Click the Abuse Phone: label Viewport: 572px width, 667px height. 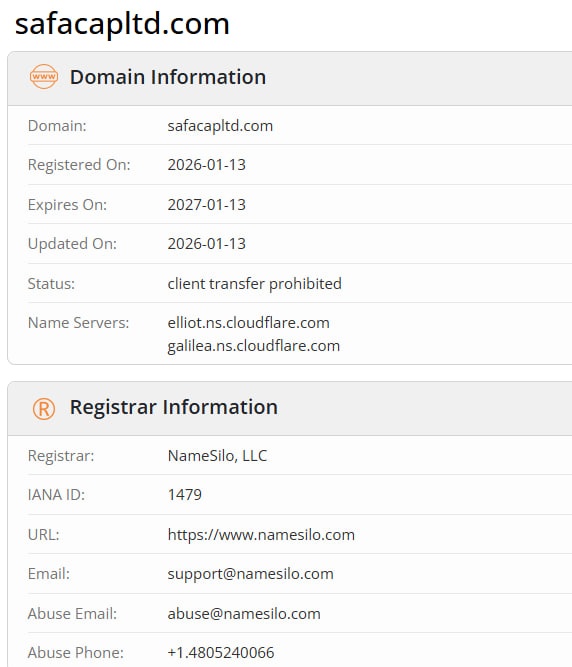click(x=76, y=653)
